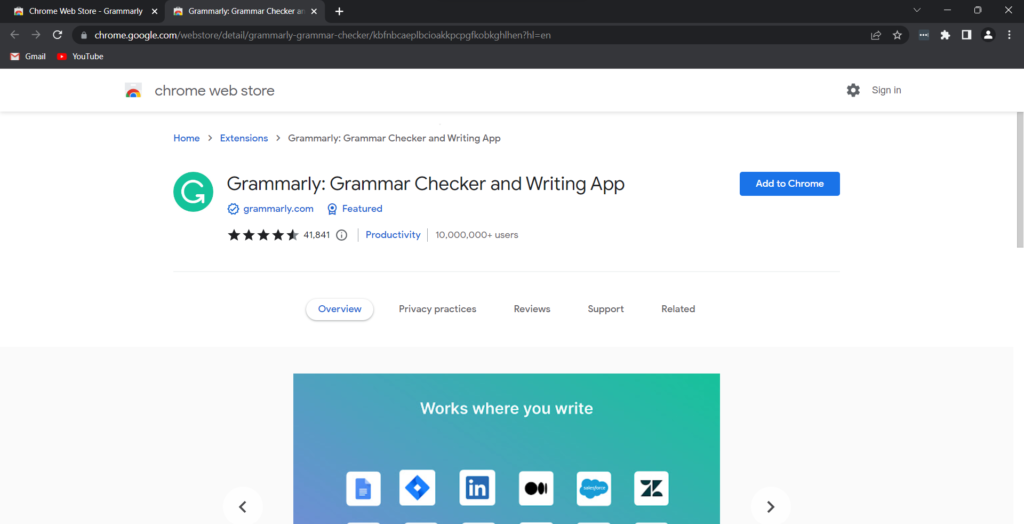The image size is (1024, 524).
Task: Click the rating info circle icon
Action: tap(342, 235)
